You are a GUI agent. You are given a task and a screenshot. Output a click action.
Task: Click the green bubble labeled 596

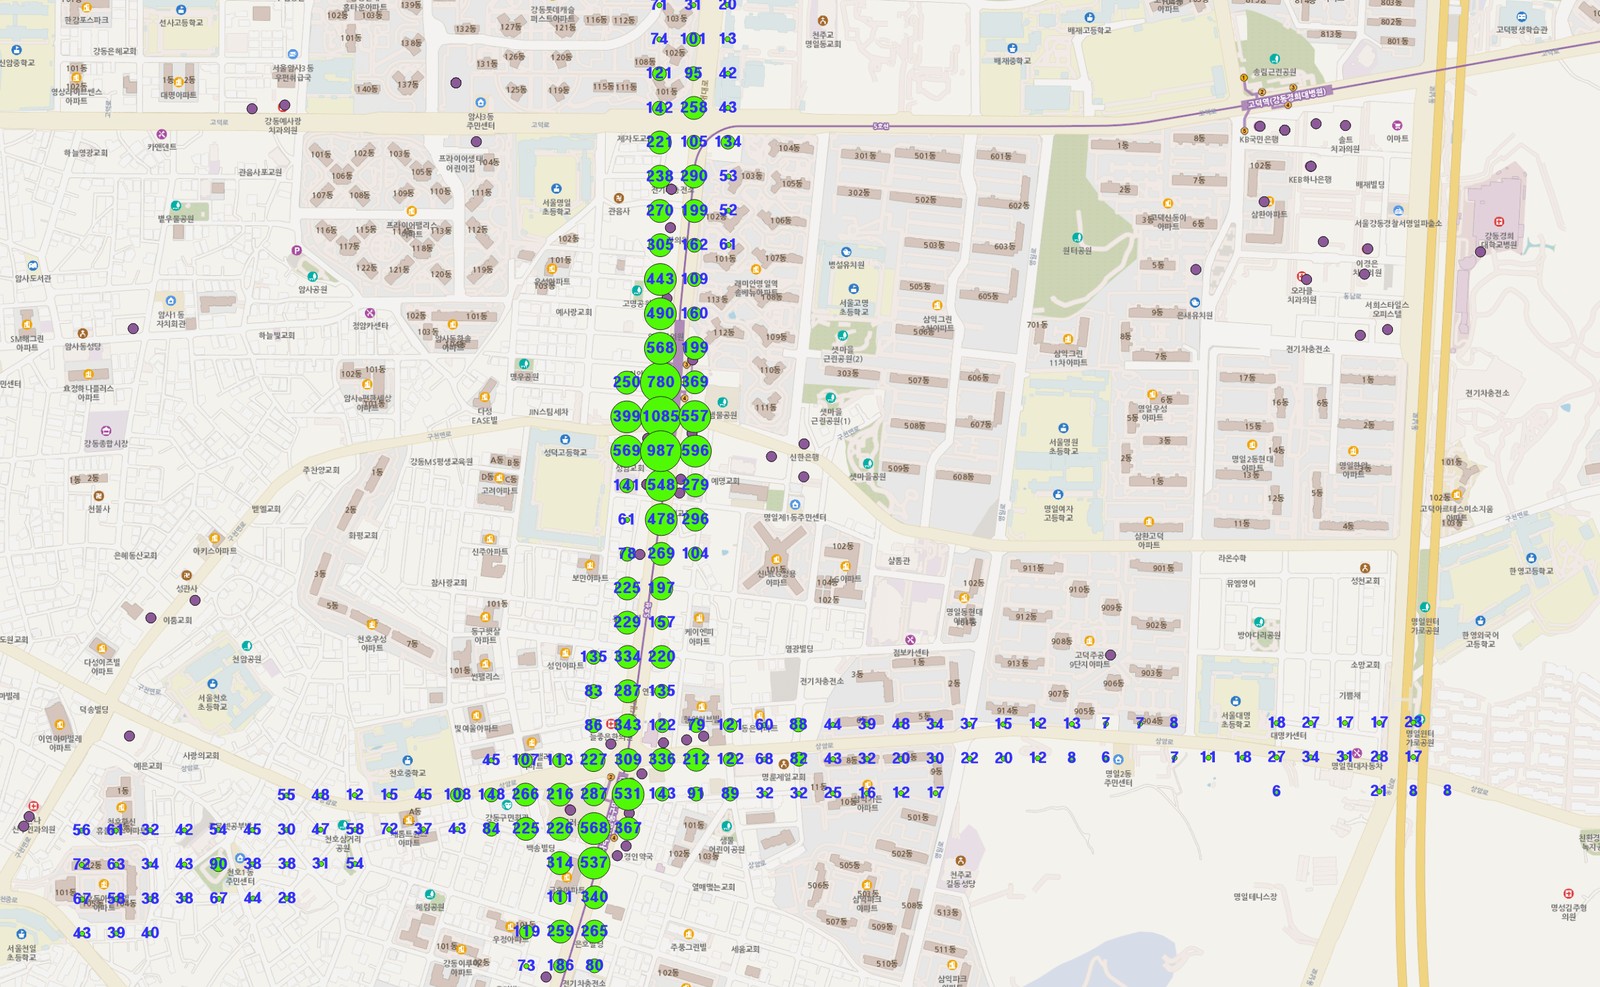click(x=695, y=451)
